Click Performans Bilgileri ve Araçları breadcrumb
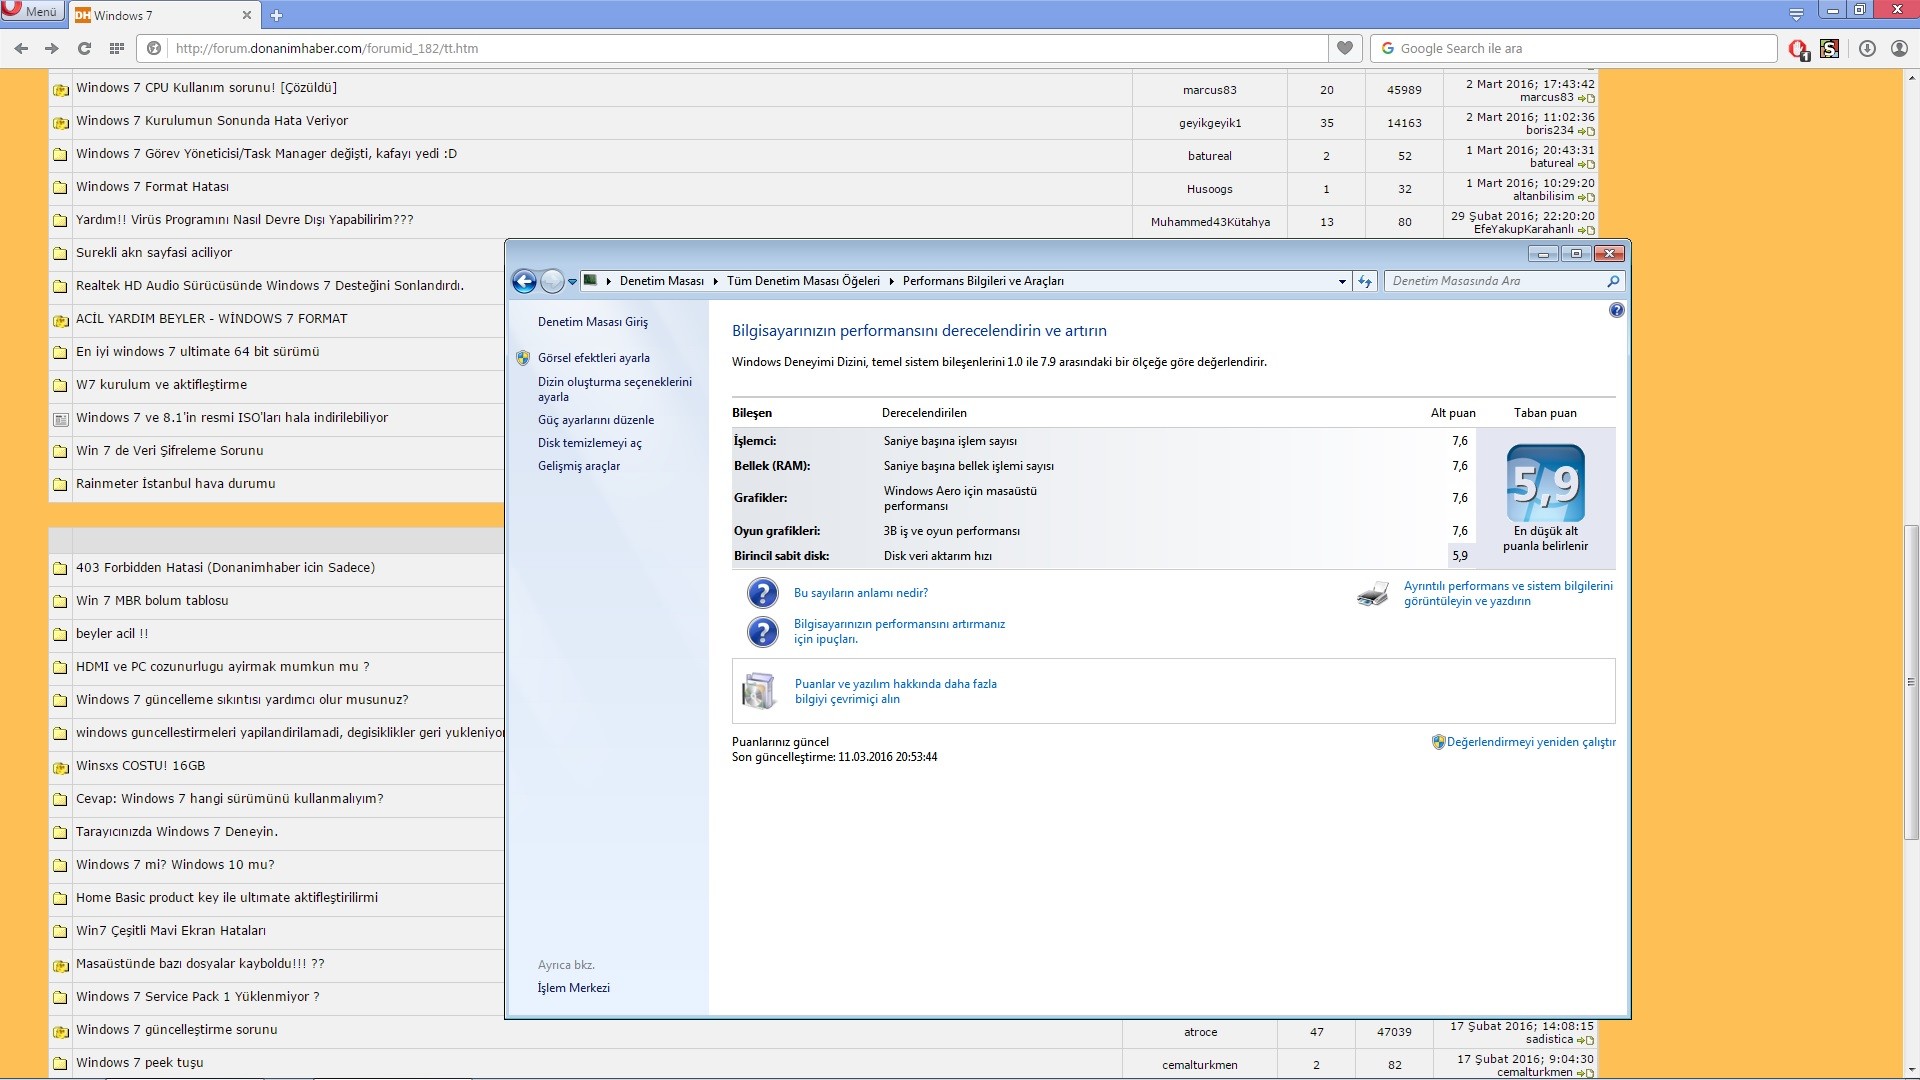The width and height of the screenshot is (1920, 1080). pos(983,281)
